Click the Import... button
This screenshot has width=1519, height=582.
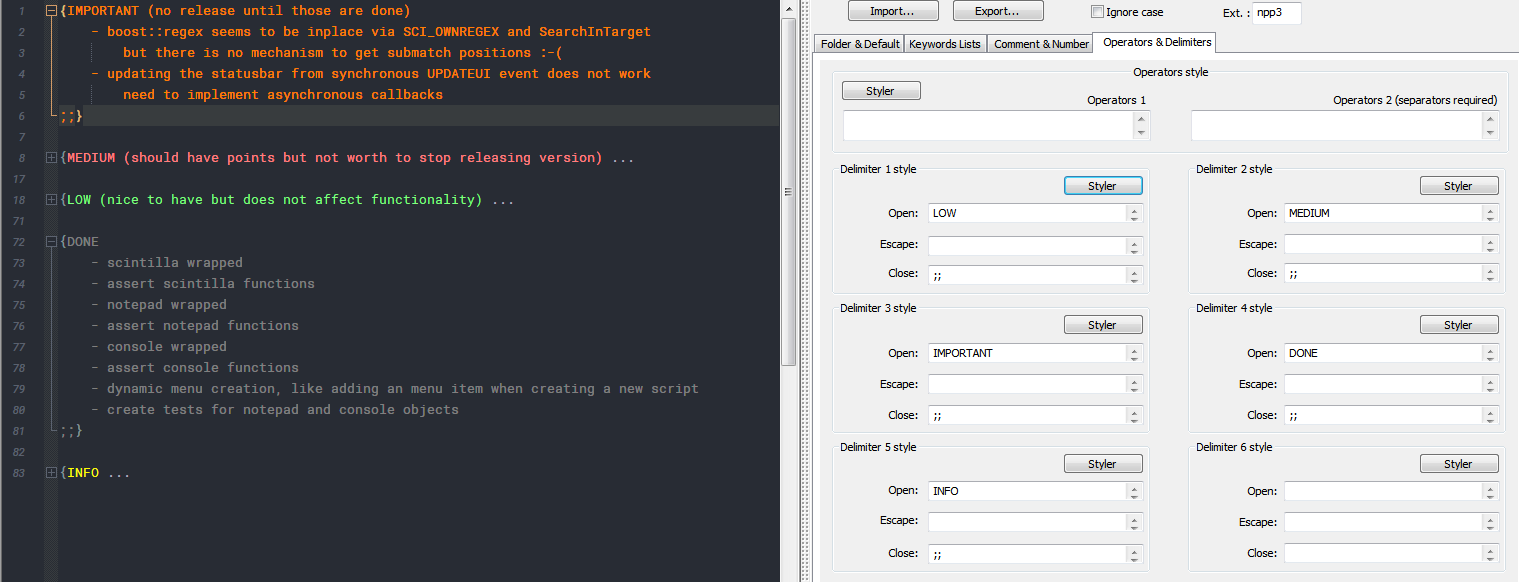point(893,11)
